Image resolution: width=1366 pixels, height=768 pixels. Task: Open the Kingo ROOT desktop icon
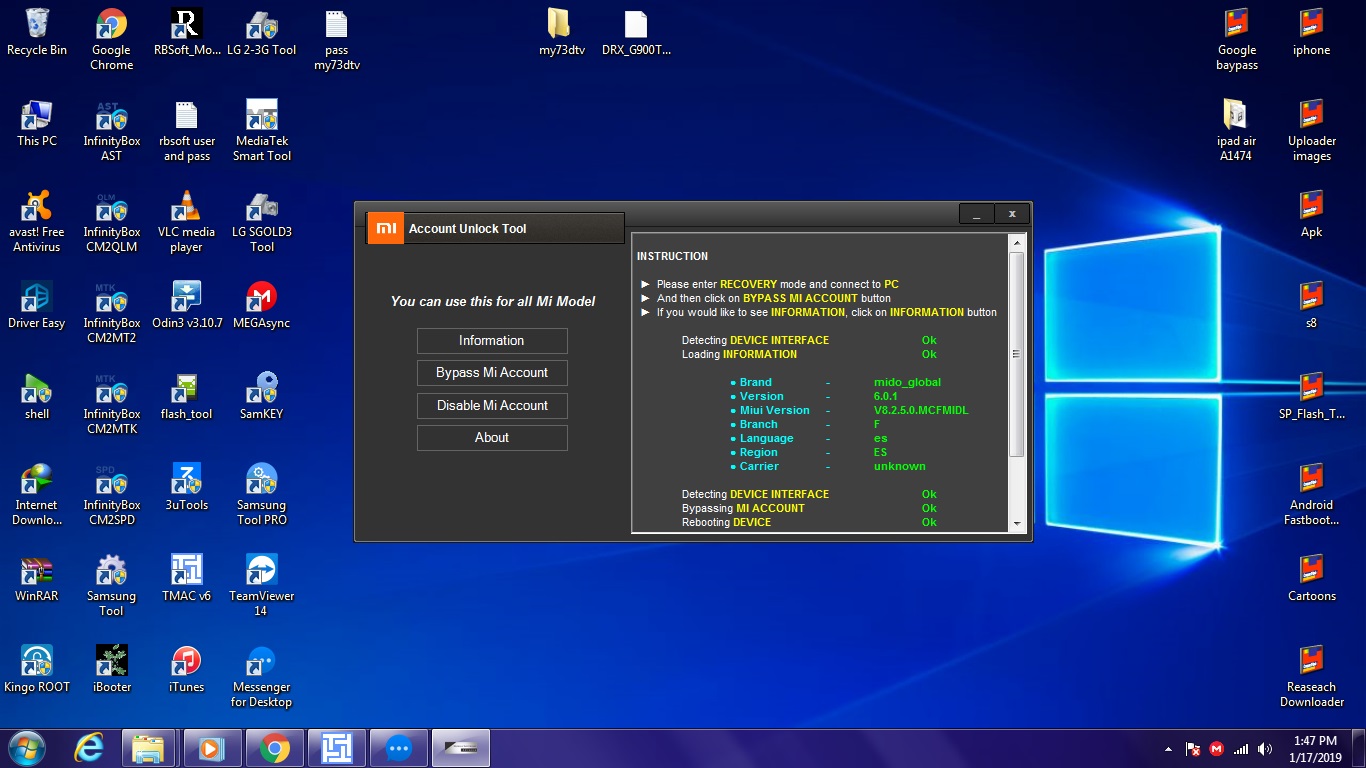coord(37,669)
